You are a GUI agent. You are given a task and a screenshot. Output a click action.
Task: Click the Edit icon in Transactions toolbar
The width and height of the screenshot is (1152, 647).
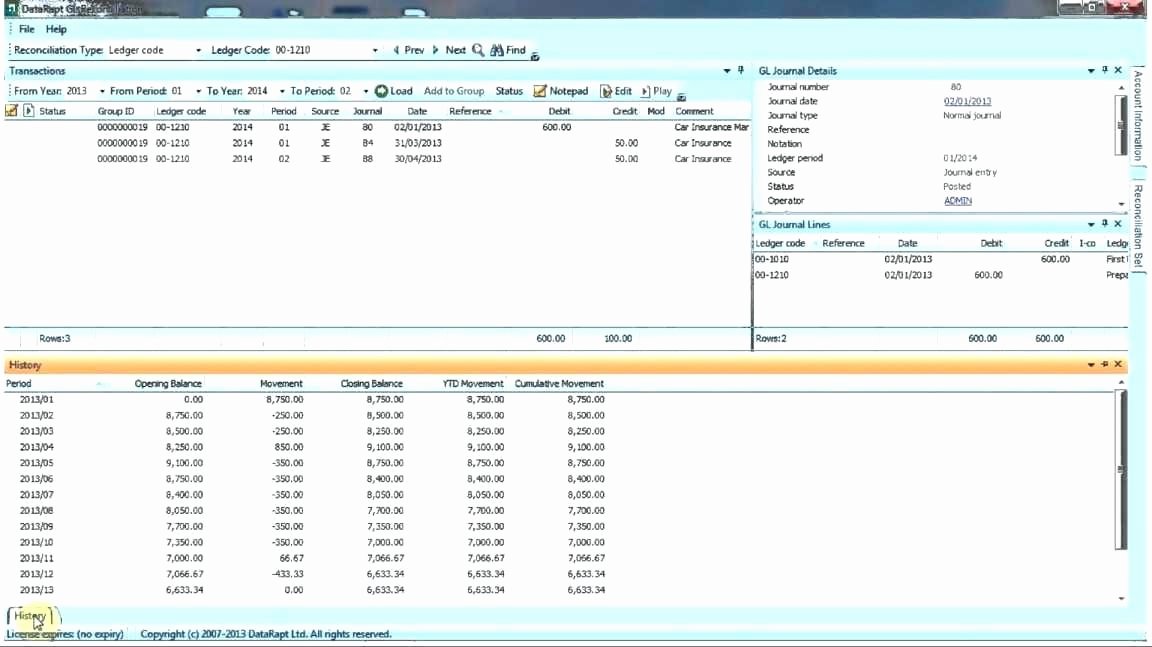(606, 91)
